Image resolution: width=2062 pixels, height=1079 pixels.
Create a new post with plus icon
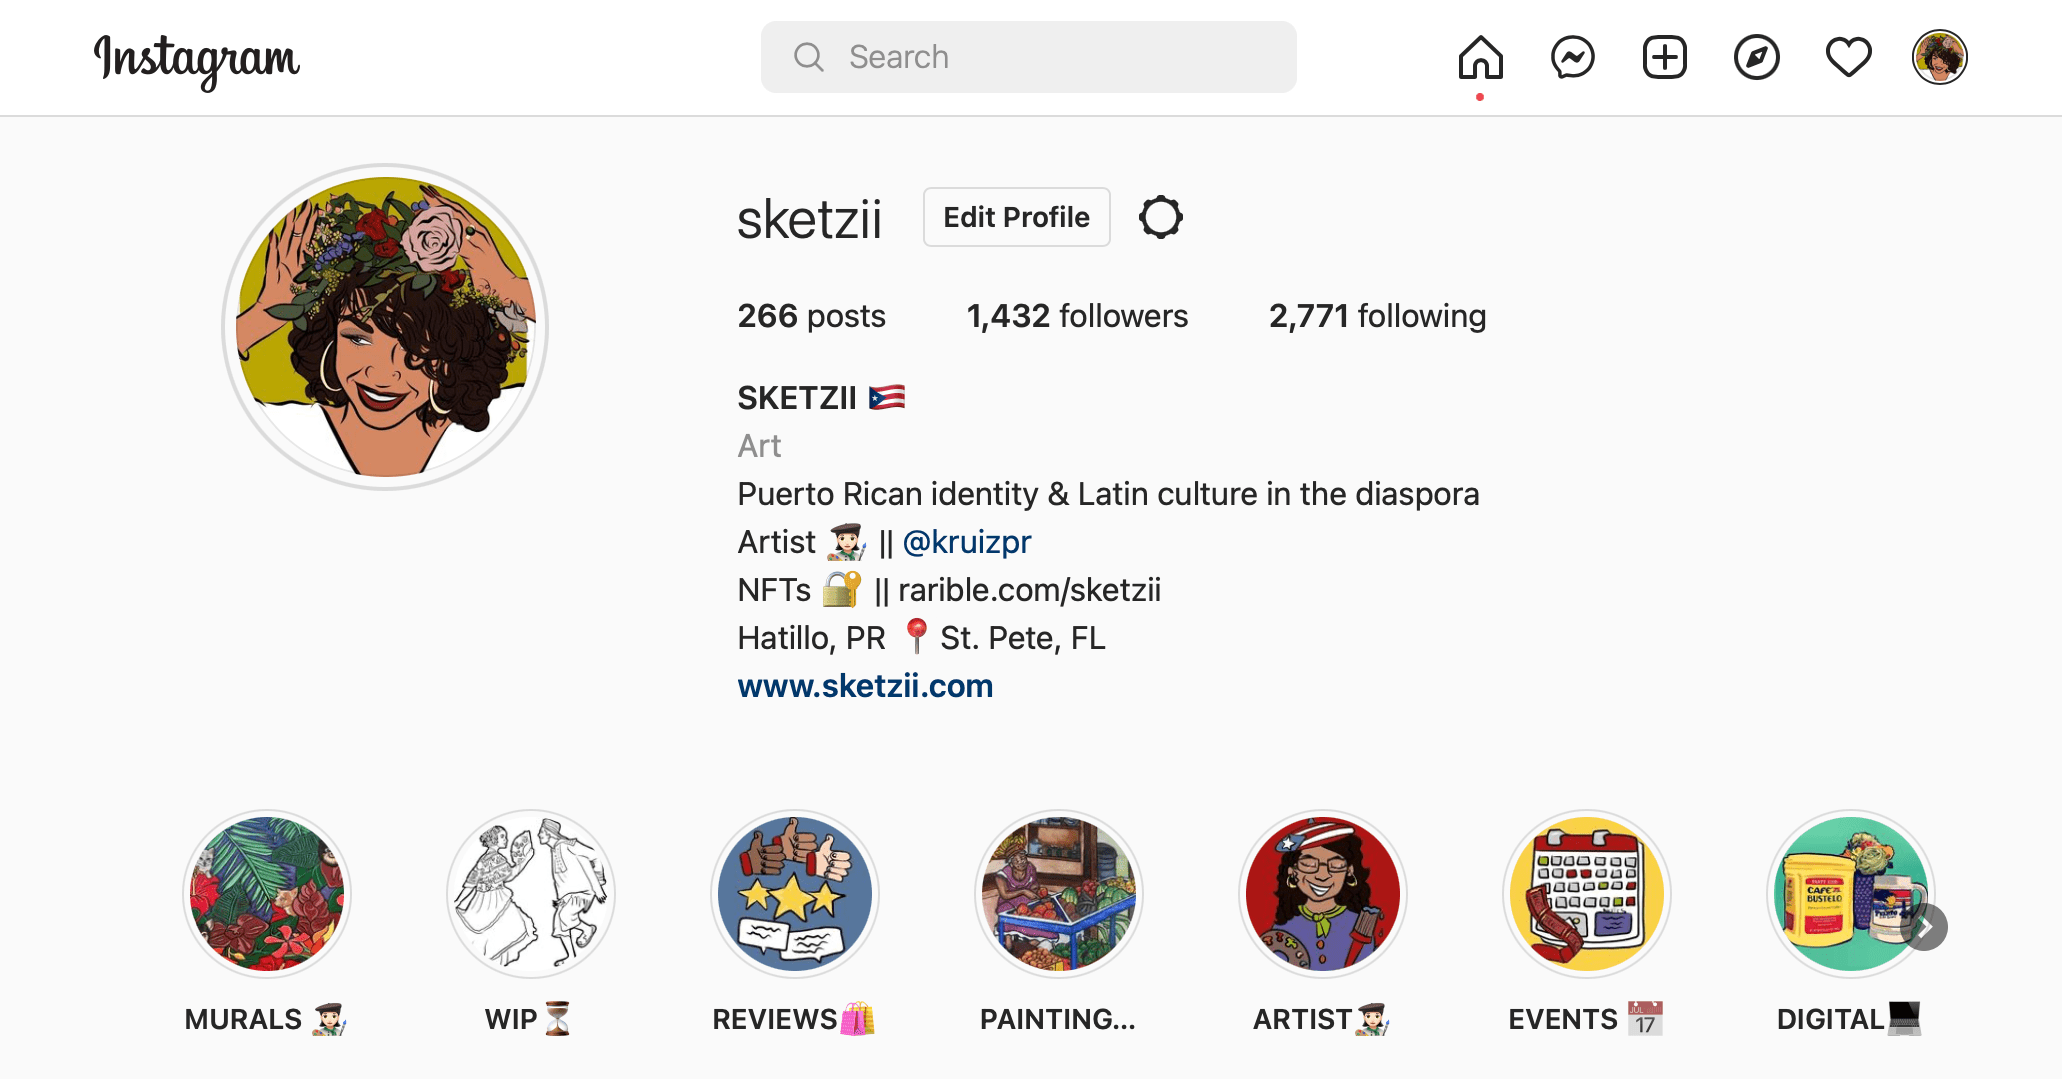1664,57
